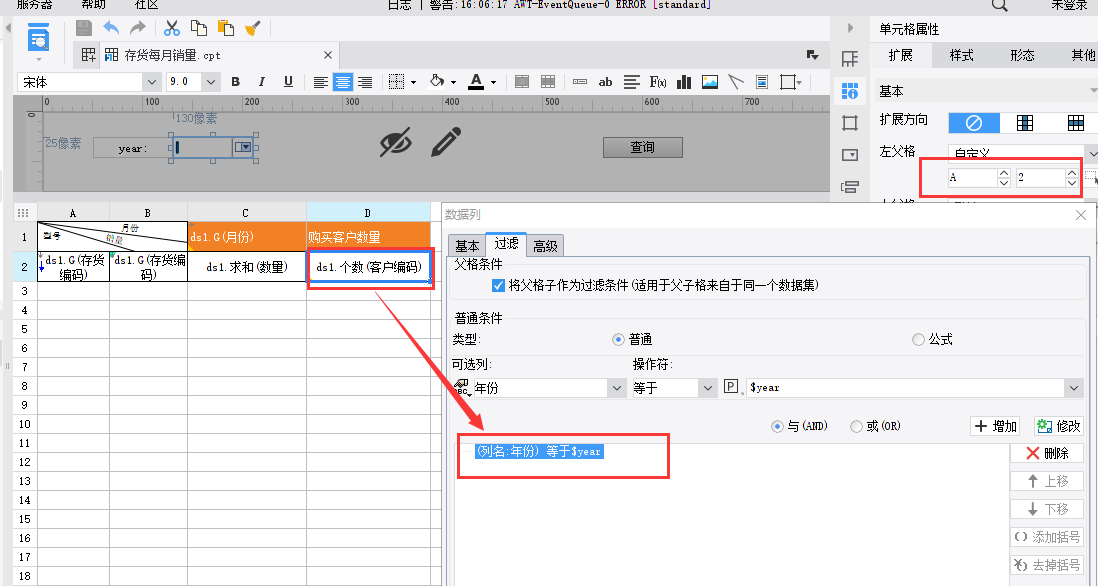
Task: Toggle underline formatting
Action: [288, 82]
